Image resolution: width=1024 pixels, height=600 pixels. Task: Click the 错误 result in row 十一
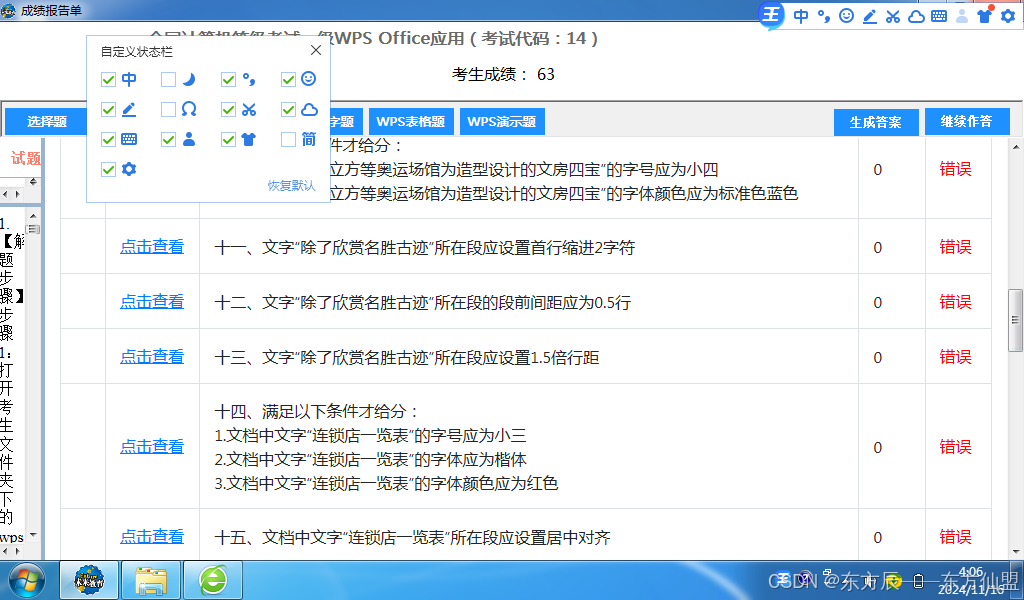click(x=955, y=247)
